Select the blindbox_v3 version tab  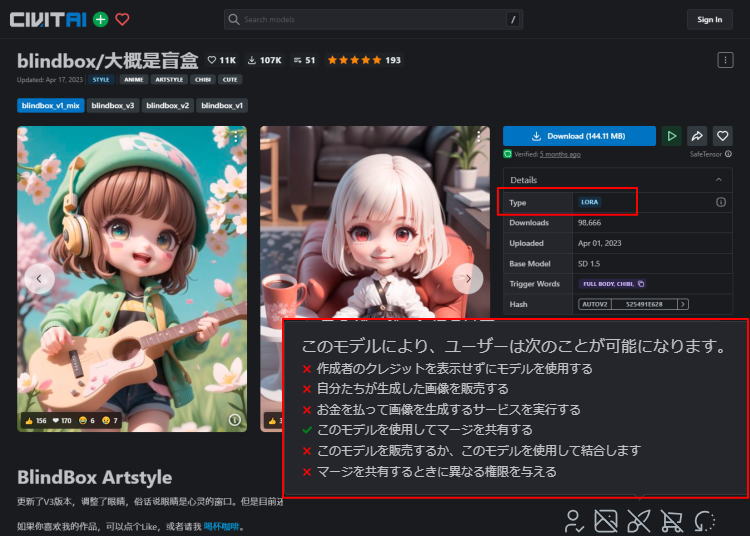112,105
